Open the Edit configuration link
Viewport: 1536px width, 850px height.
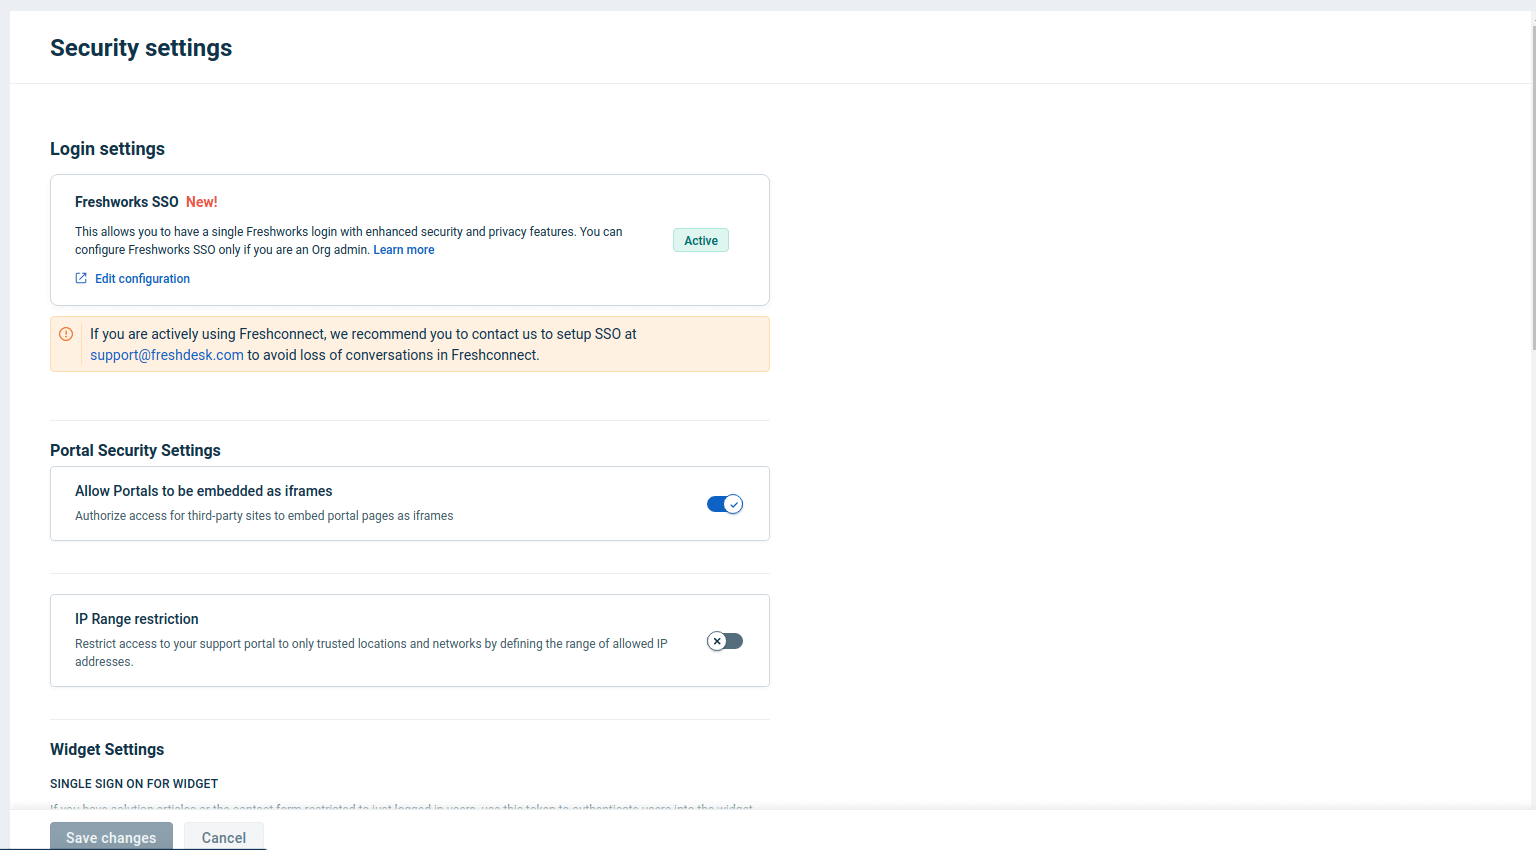(142, 279)
